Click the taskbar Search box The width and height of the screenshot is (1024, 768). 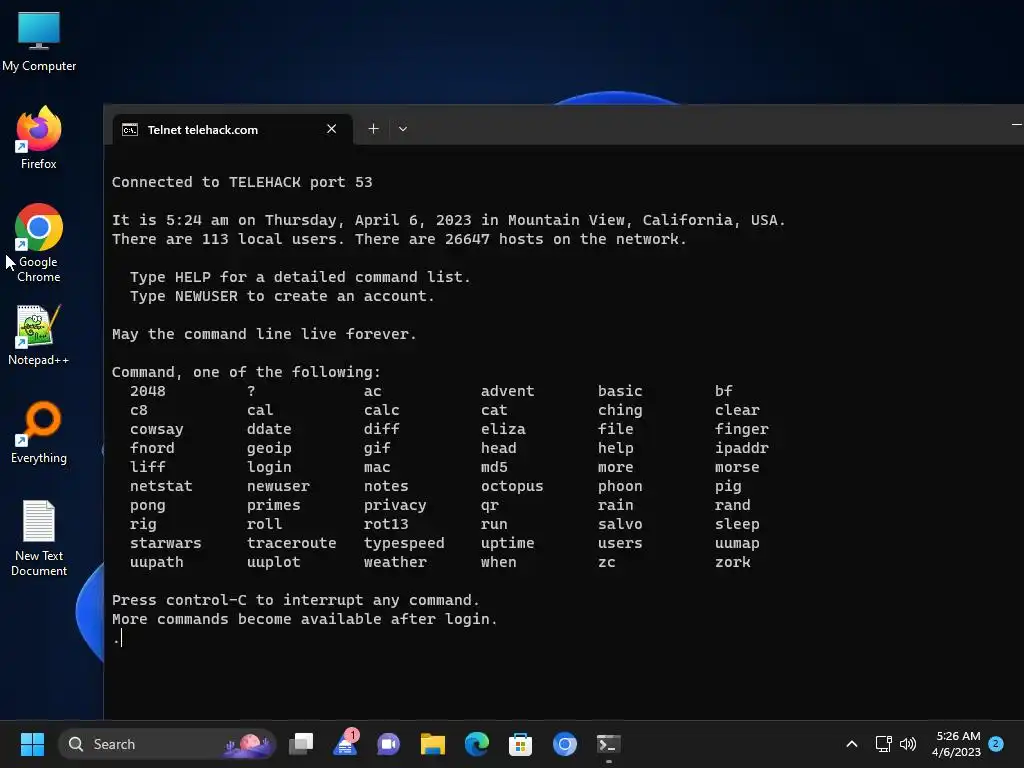[x=167, y=744]
